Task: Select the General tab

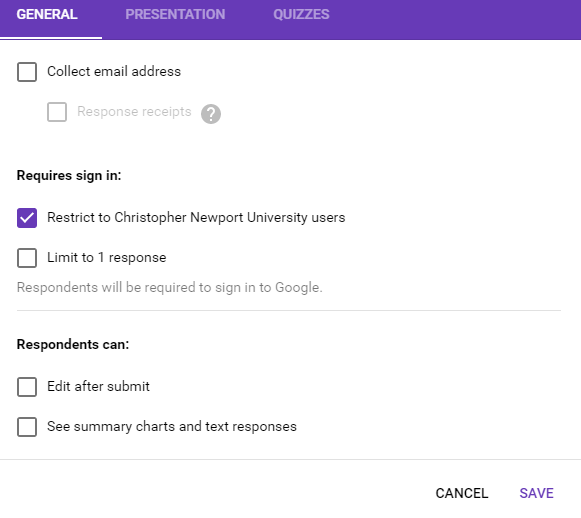Action: point(47,14)
